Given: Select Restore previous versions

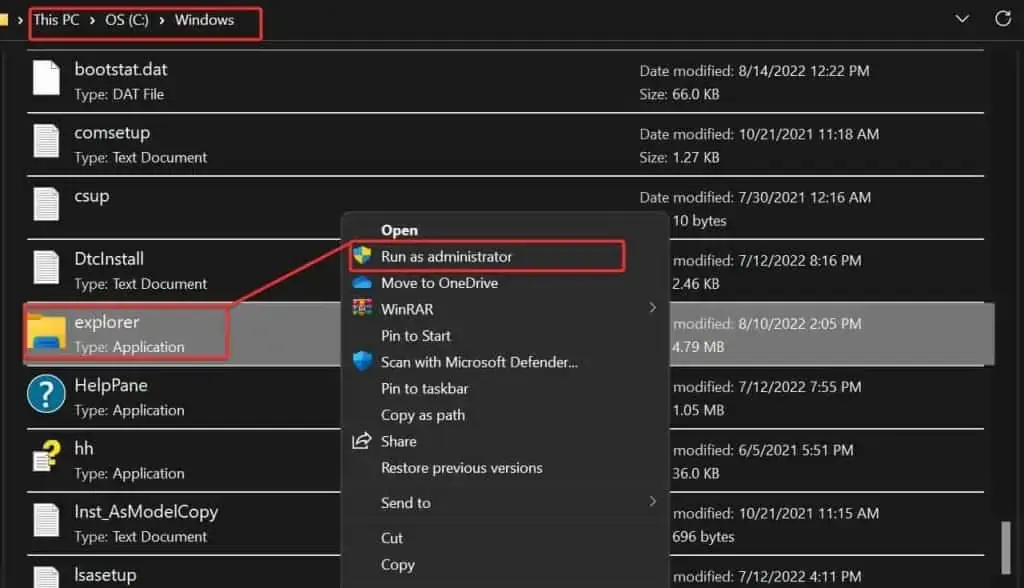Looking at the screenshot, I should [462, 468].
